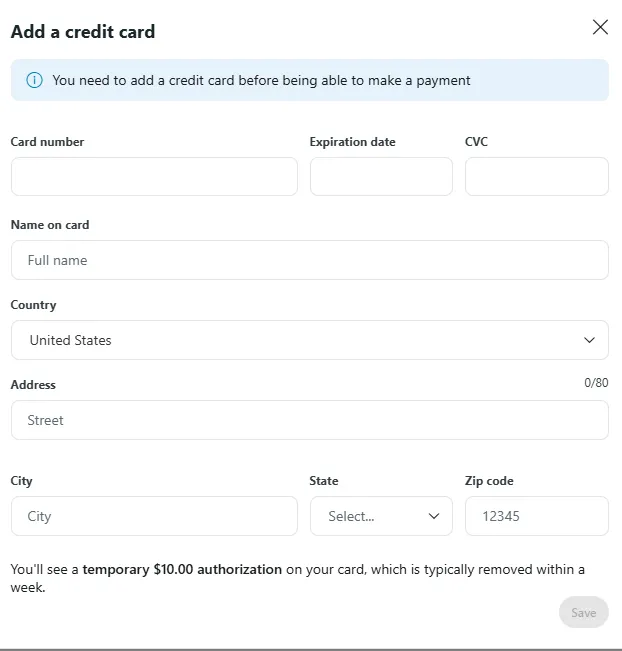622x651 pixels.
Task: Click the Zip code field showing 12345
Action: 536,516
